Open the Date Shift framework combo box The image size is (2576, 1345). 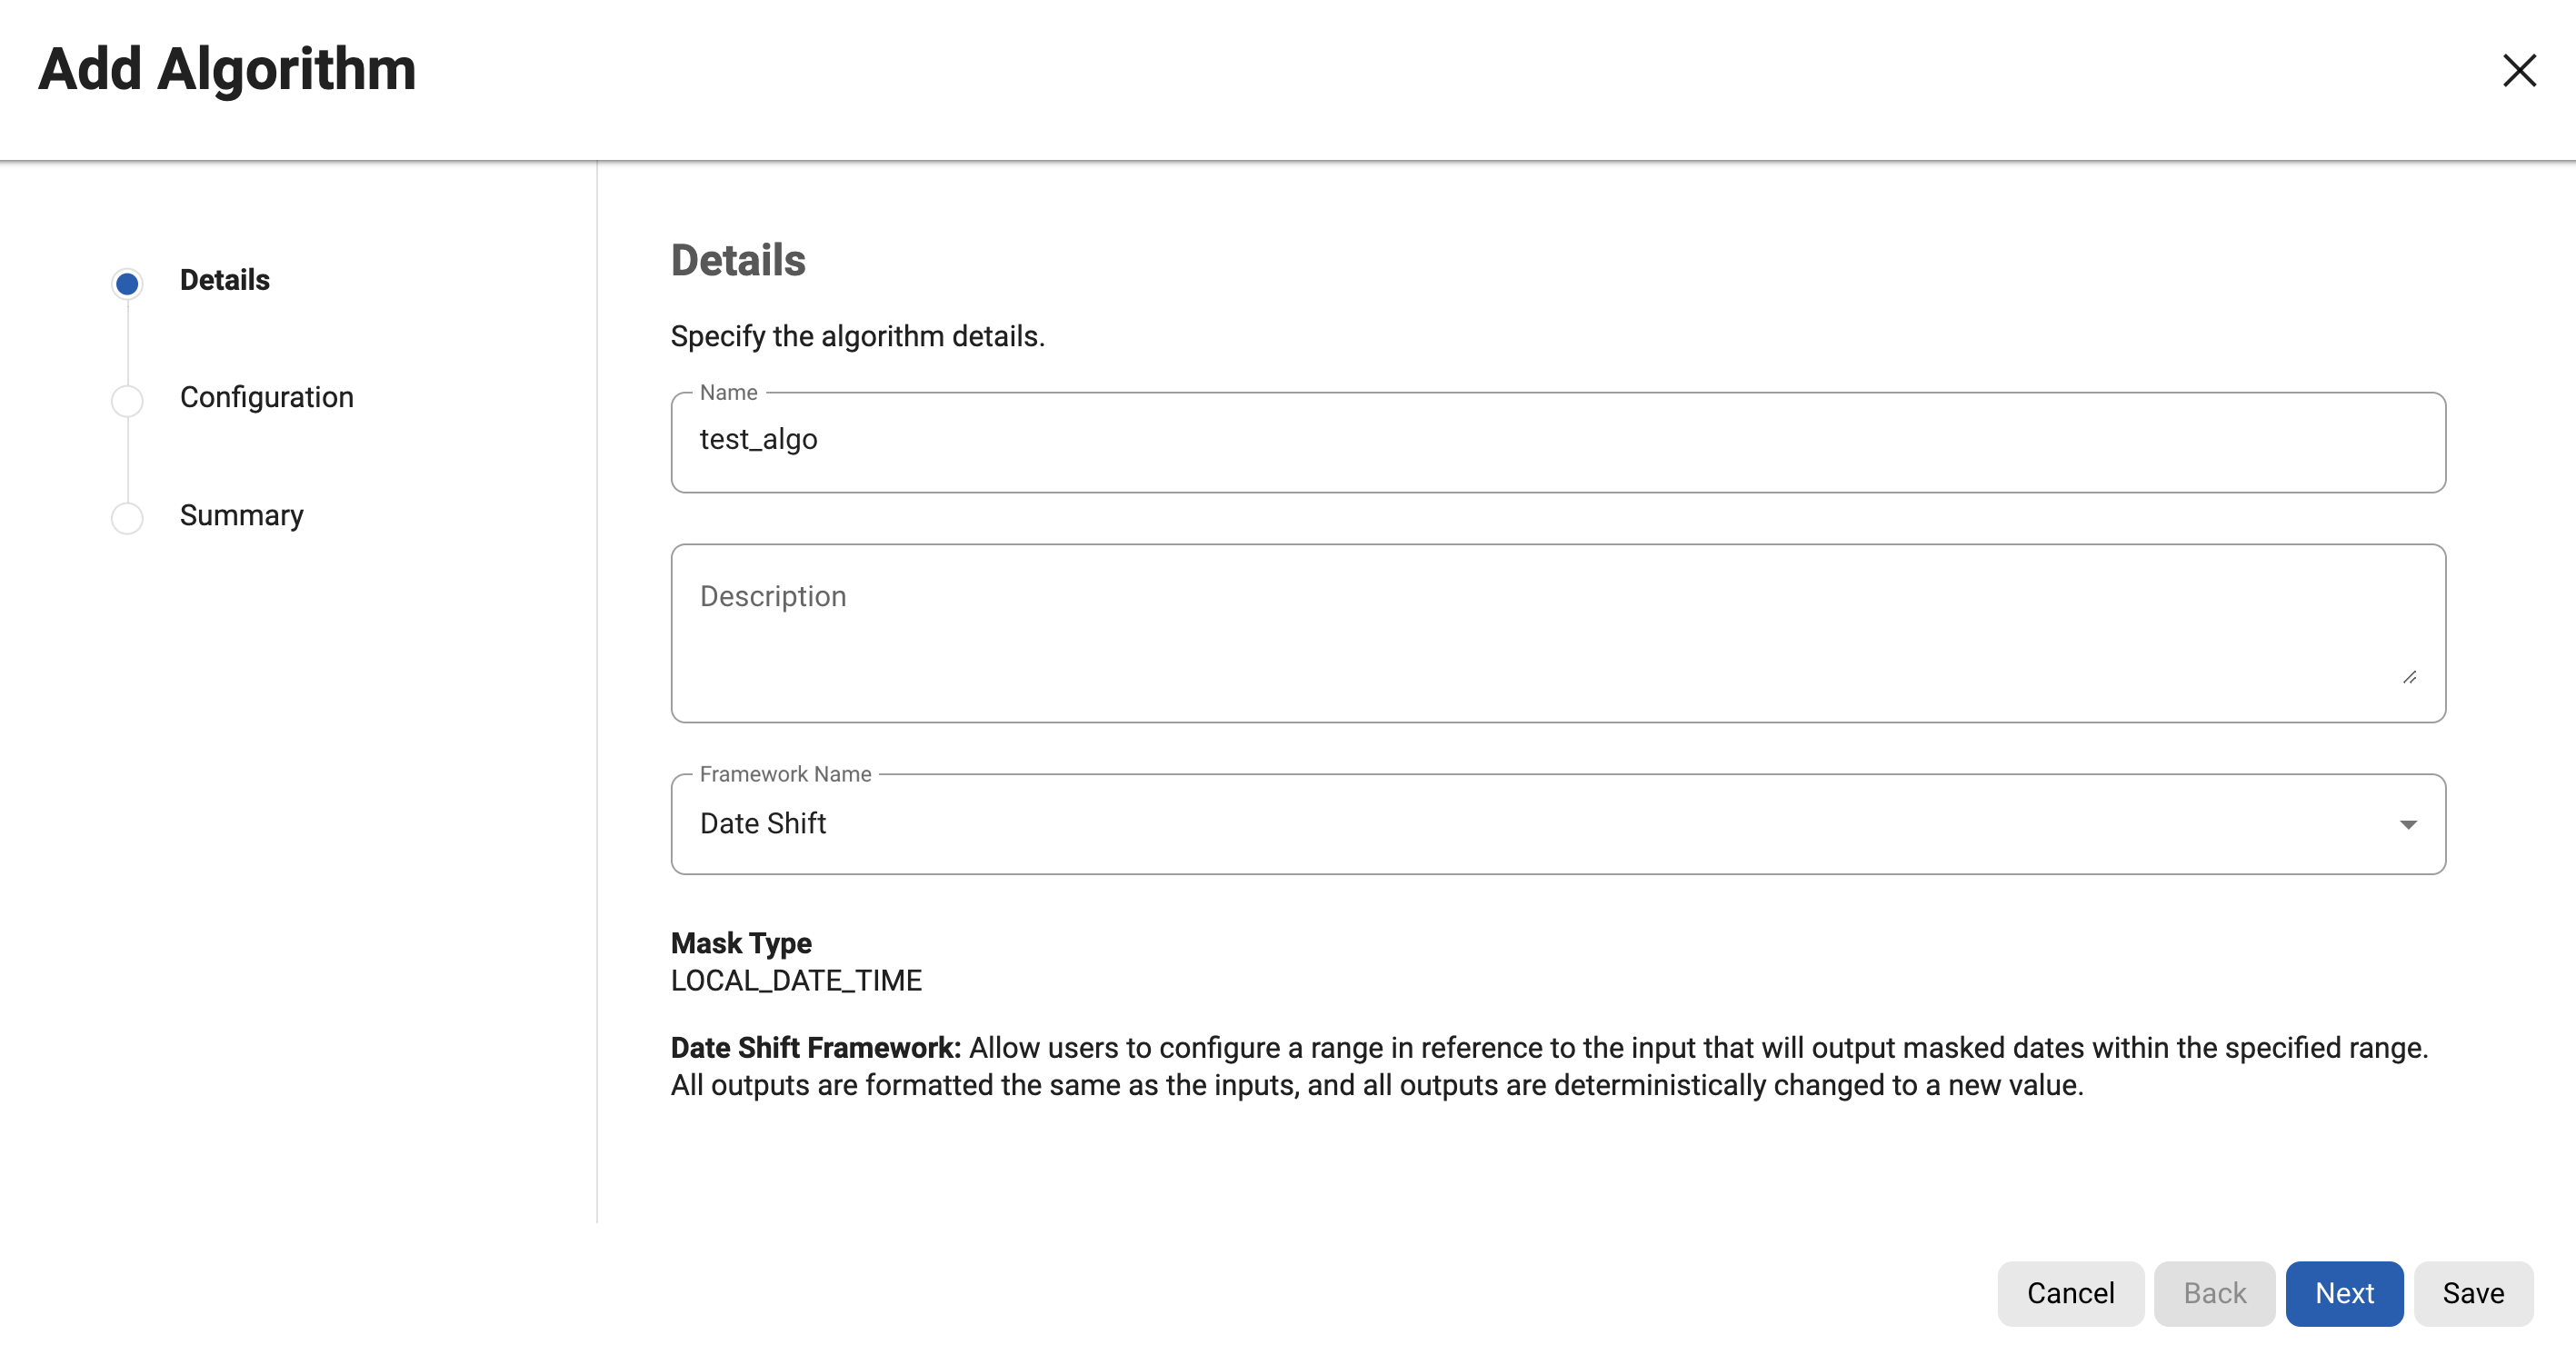[x=1500, y=824]
